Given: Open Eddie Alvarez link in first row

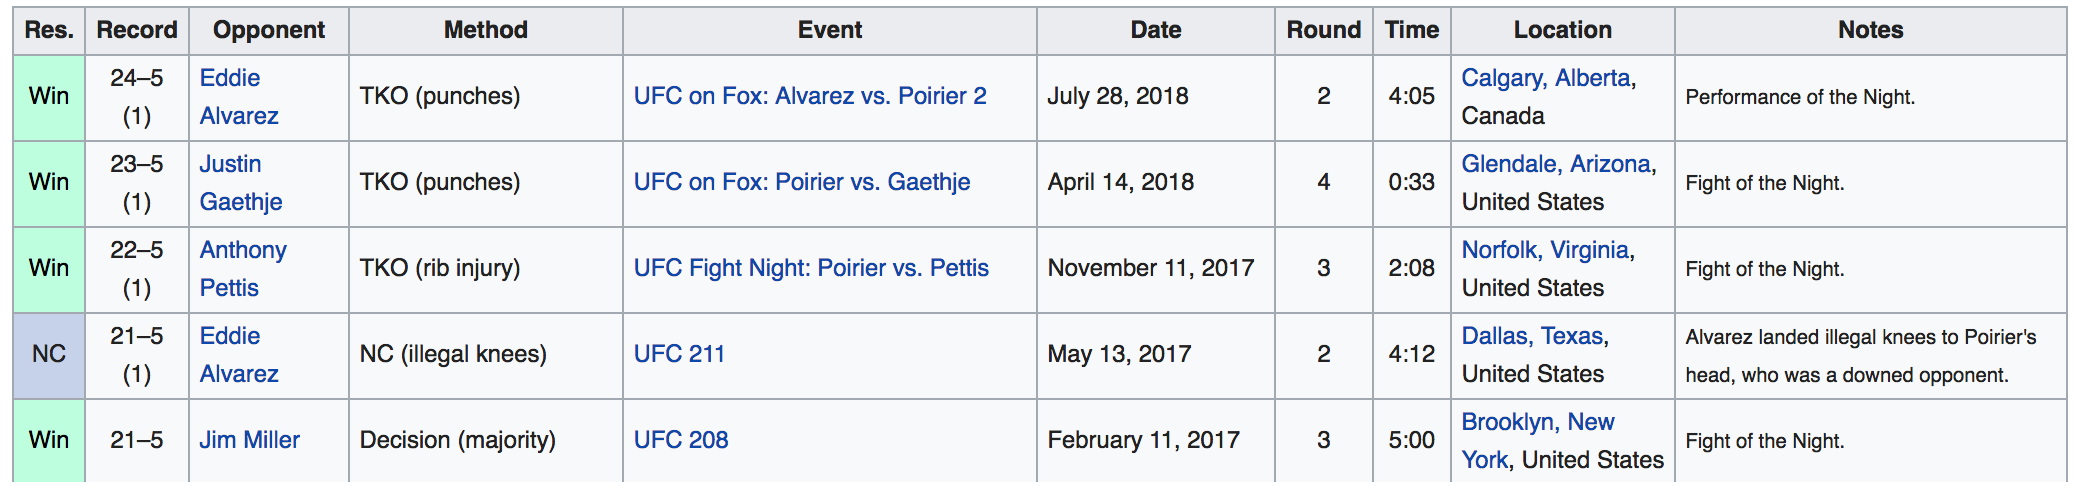Looking at the screenshot, I should 230,78.
